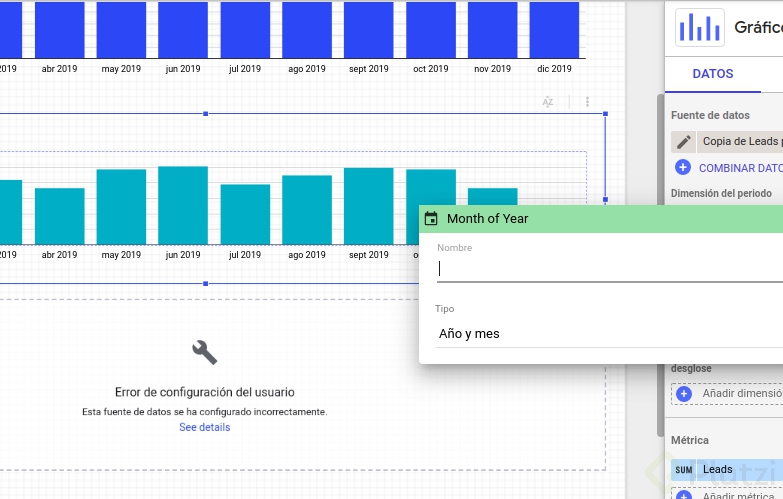
Task: Click top-right resize handle of selected chart
Action: tap(605, 114)
